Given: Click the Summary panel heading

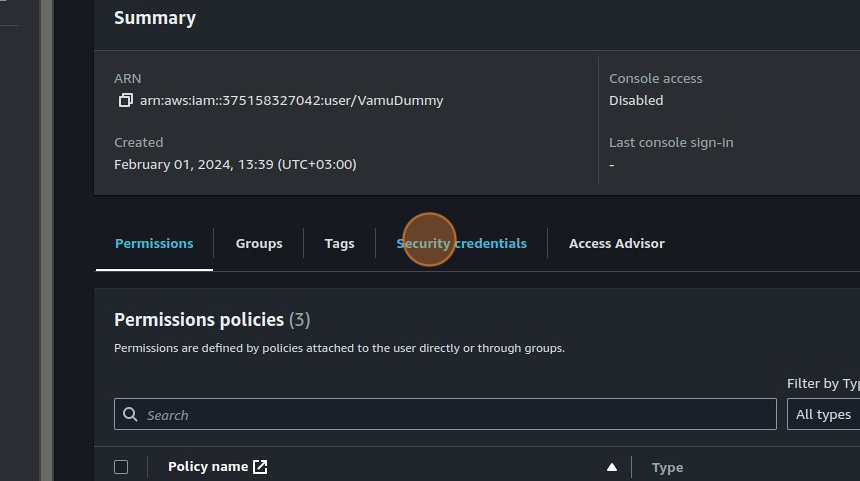Looking at the screenshot, I should pos(155,18).
